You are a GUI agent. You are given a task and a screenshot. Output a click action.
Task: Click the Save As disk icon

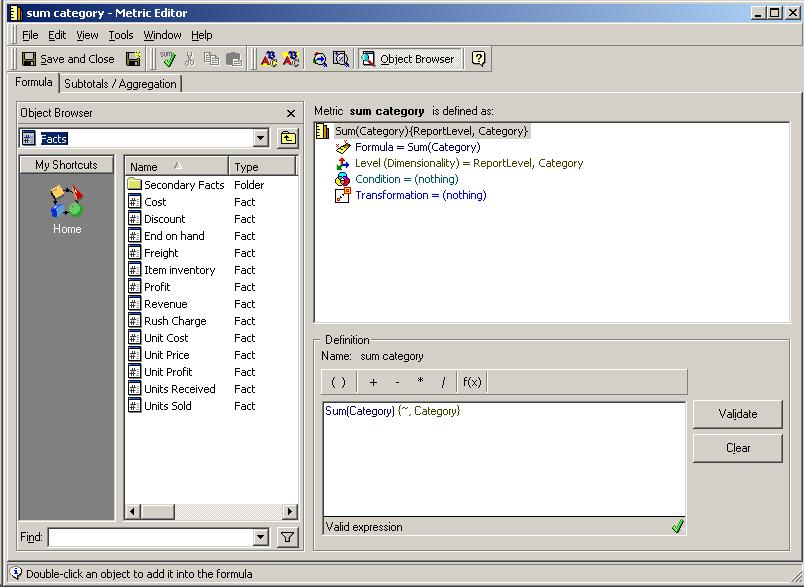click(x=135, y=58)
